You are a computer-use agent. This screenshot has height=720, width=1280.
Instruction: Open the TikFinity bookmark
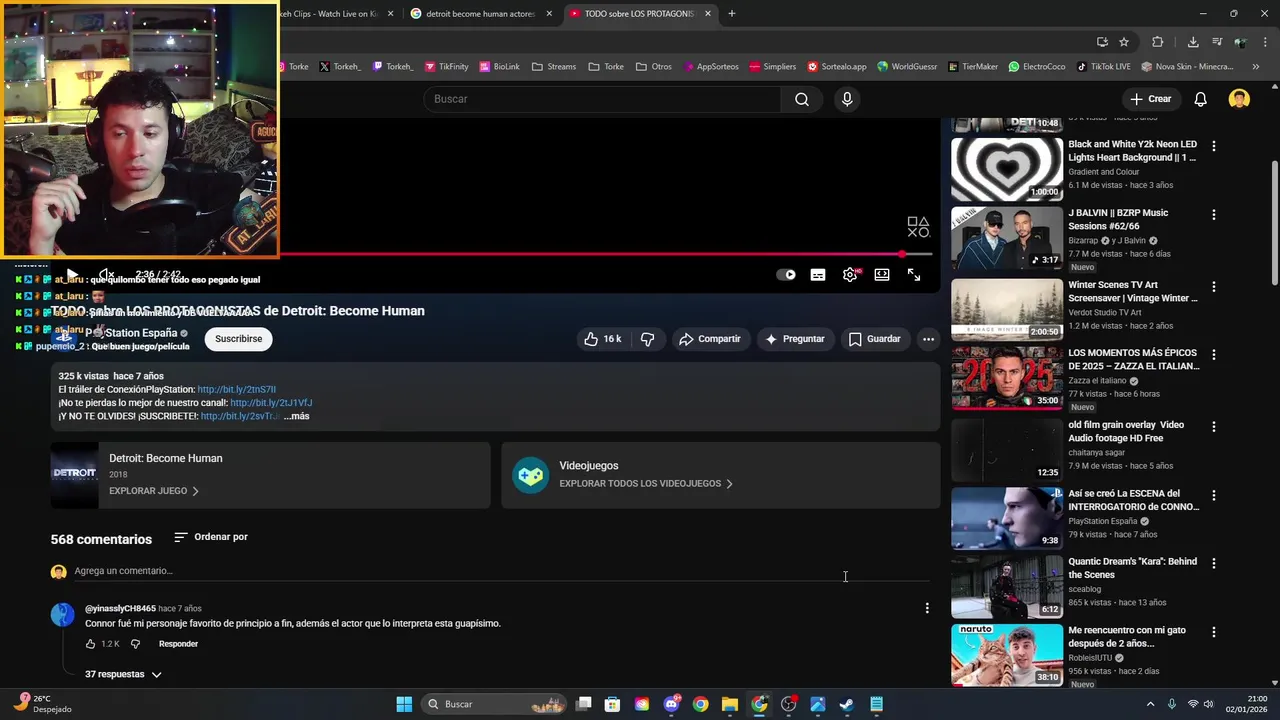pos(446,67)
